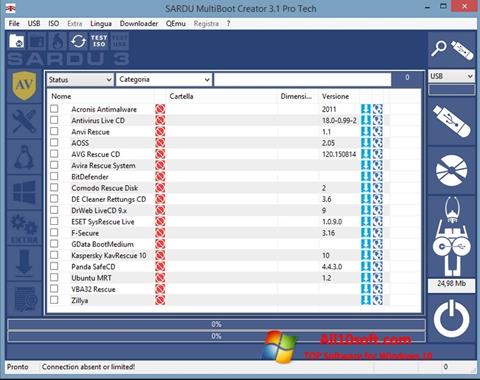Enable the Kaspersky KavRescue 10 checkbox
The width and height of the screenshot is (480, 380).
click(x=54, y=255)
